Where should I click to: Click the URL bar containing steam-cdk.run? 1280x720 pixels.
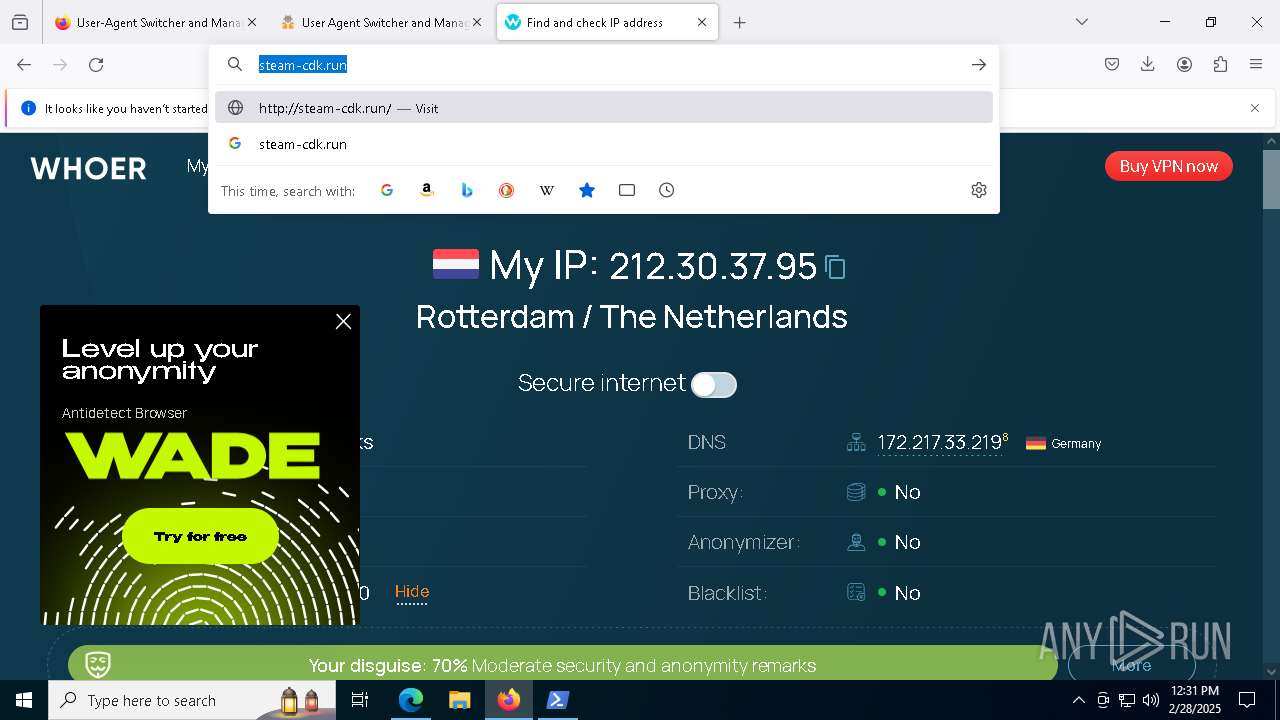(605, 65)
